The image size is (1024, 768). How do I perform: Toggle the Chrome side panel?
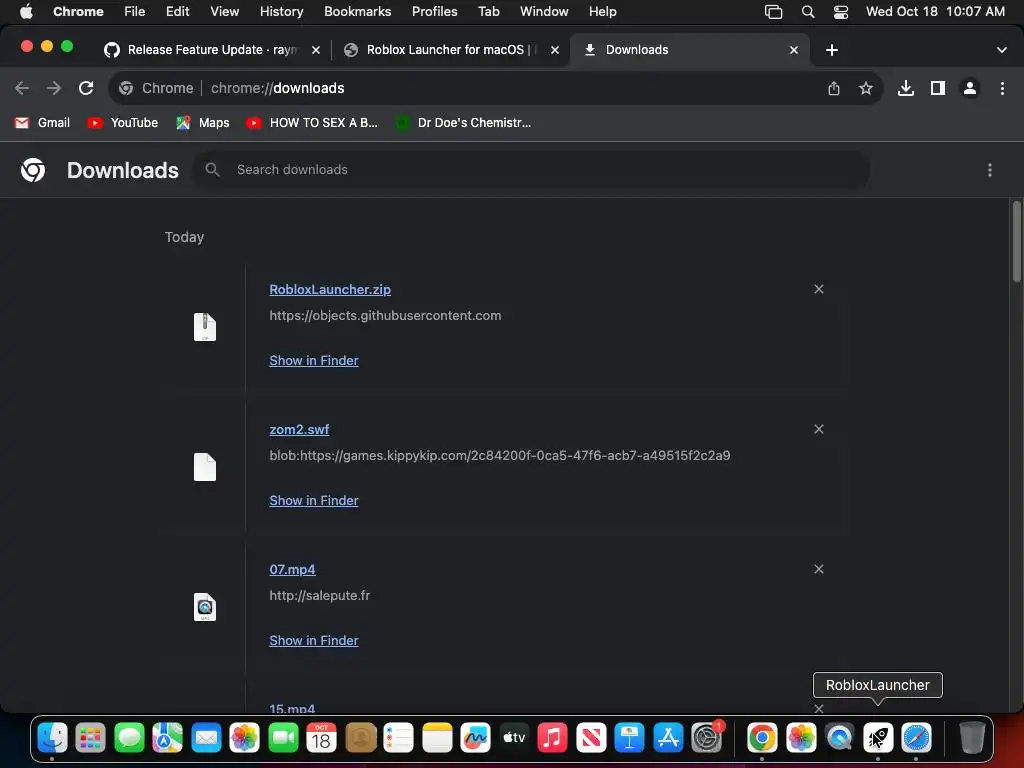click(938, 88)
